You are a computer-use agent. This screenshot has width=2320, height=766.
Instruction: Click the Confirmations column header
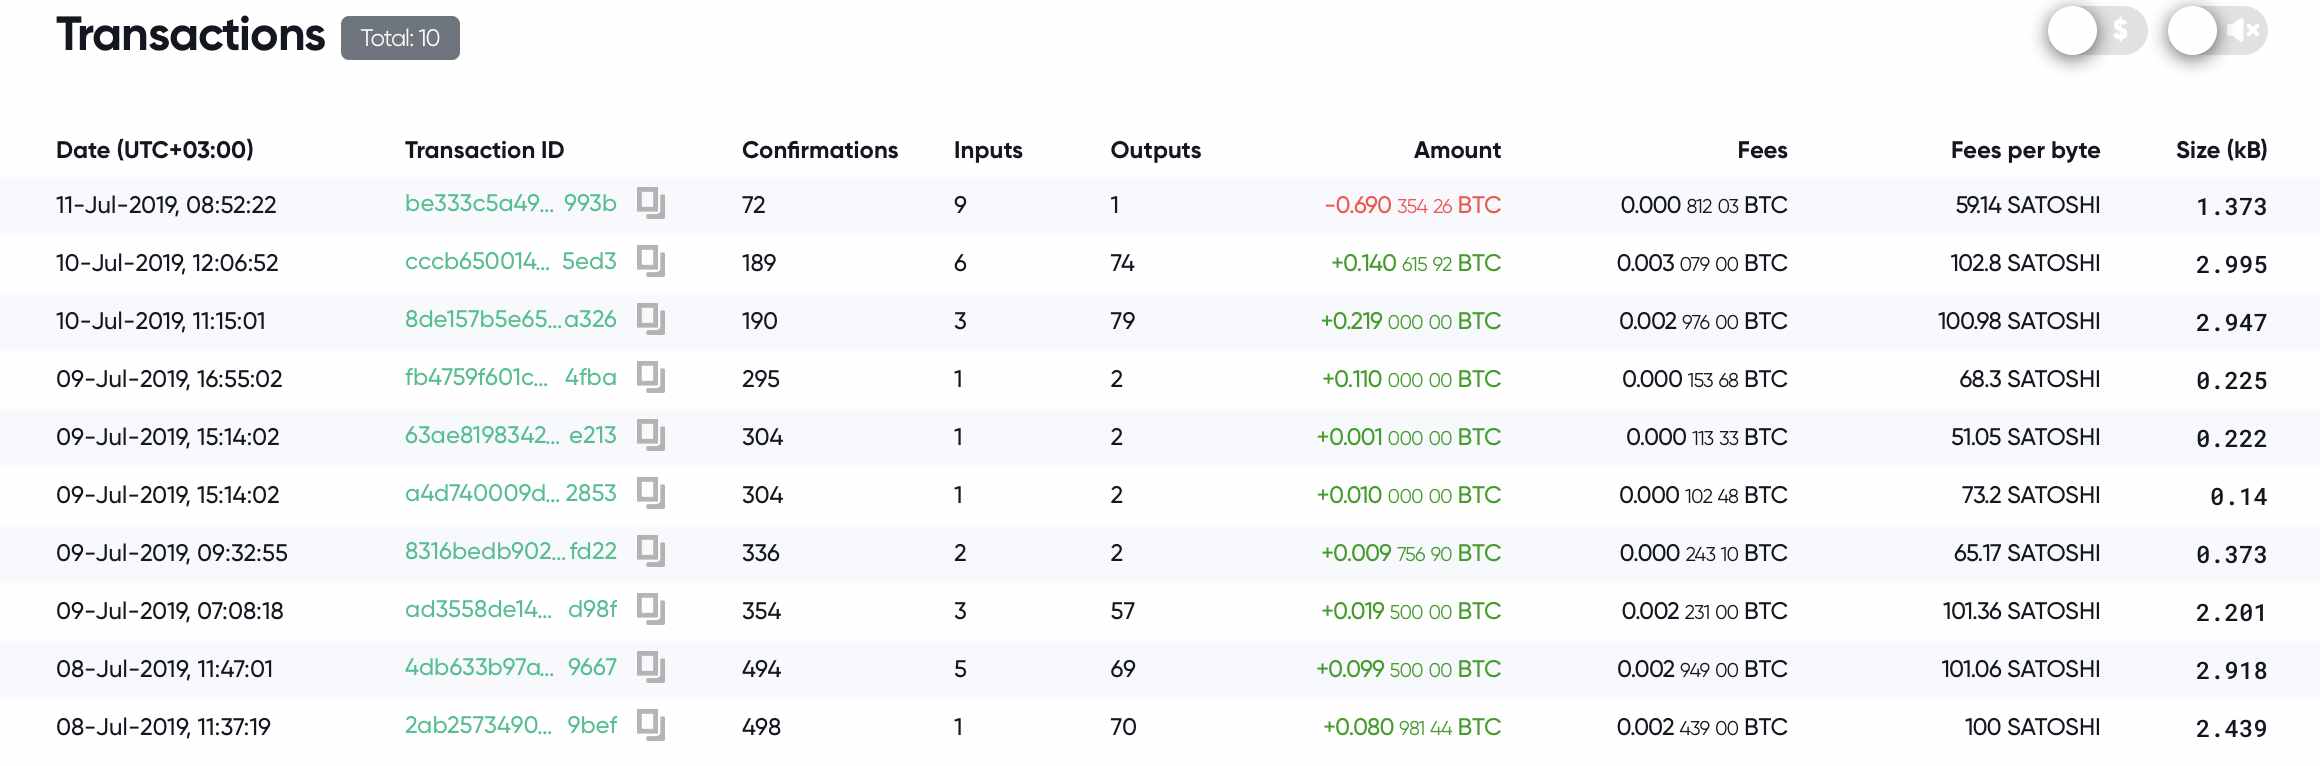(x=820, y=150)
